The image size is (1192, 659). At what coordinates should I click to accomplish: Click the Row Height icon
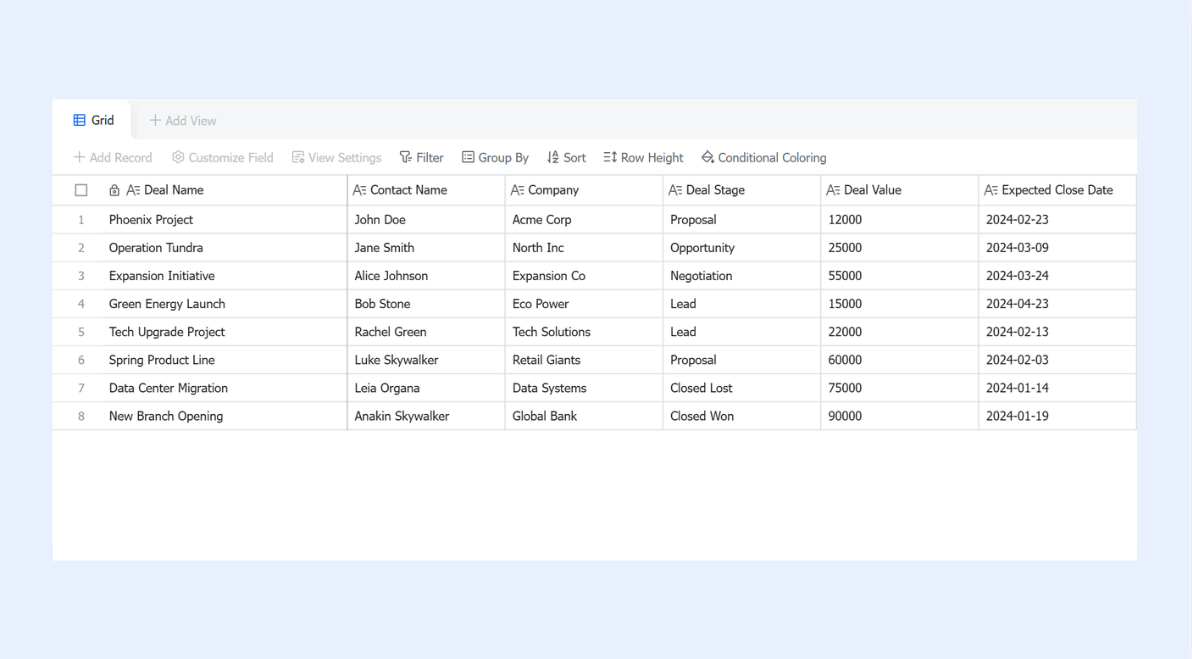[x=610, y=157]
